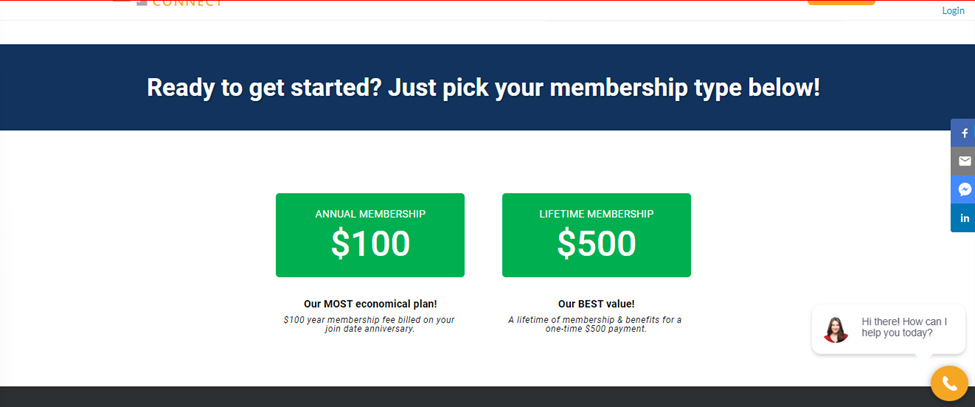Image resolution: width=975 pixels, height=407 pixels.
Task: Click the $100 year membership fee description
Action: (x=369, y=324)
